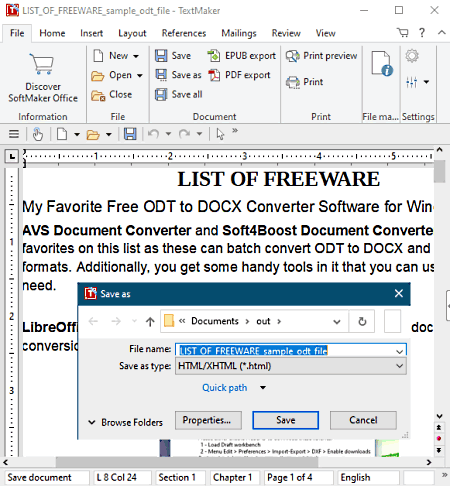The width and height of the screenshot is (450, 486).
Task: Open the help question mark
Action: click(422, 33)
